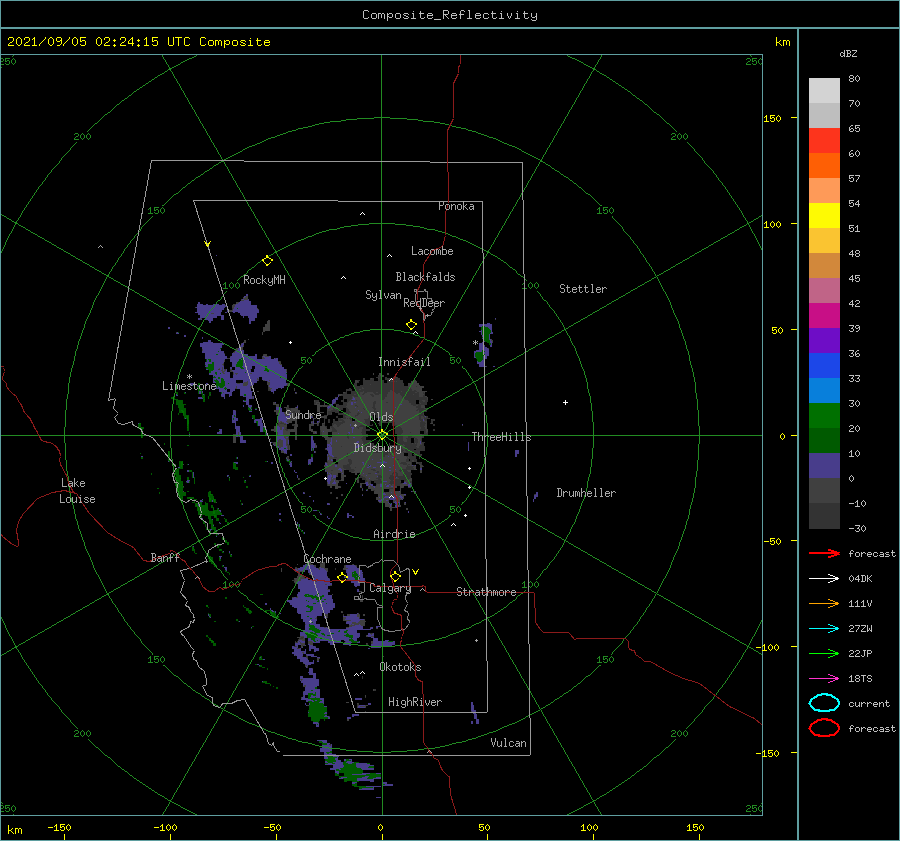
Task: Click the red forecast ellipse icon
Action: [x=824, y=728]
